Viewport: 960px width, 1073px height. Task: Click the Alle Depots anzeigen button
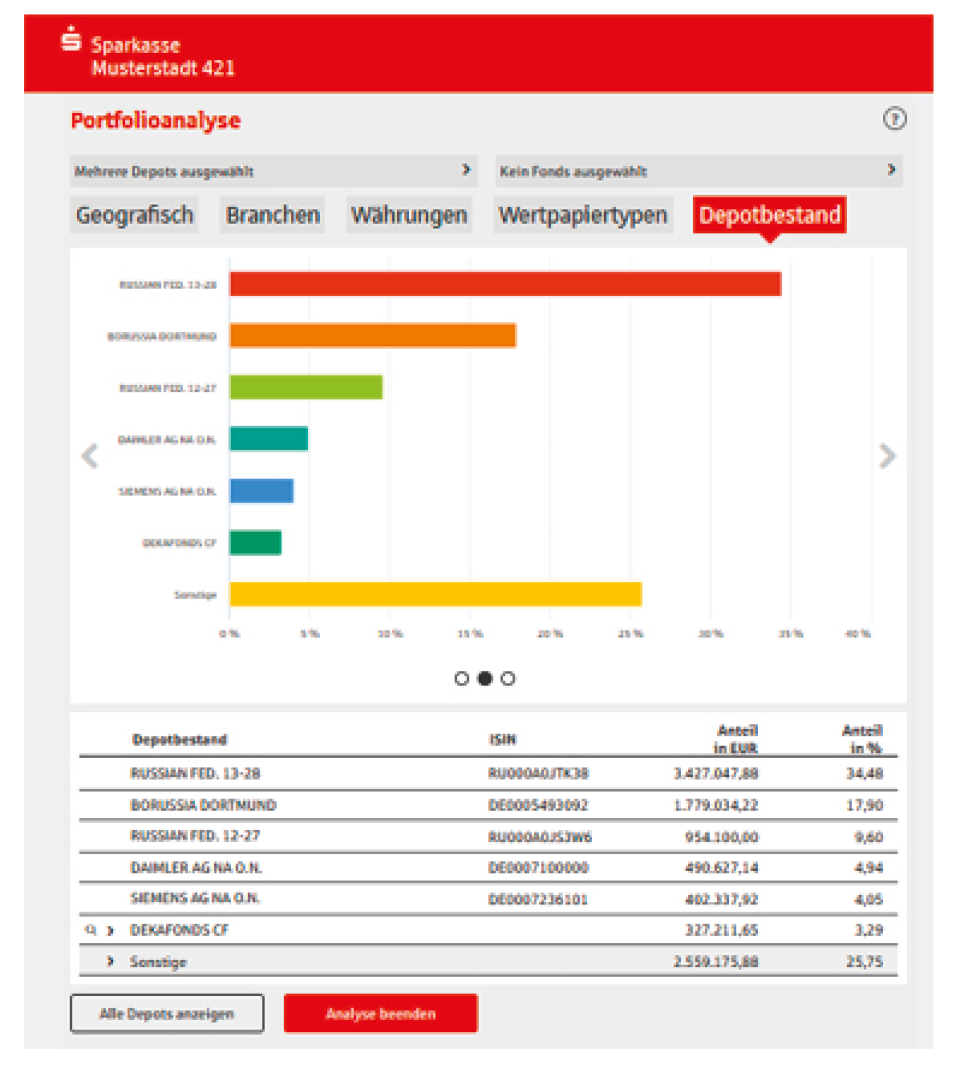pyautogui.click(x=167, y=1013)
